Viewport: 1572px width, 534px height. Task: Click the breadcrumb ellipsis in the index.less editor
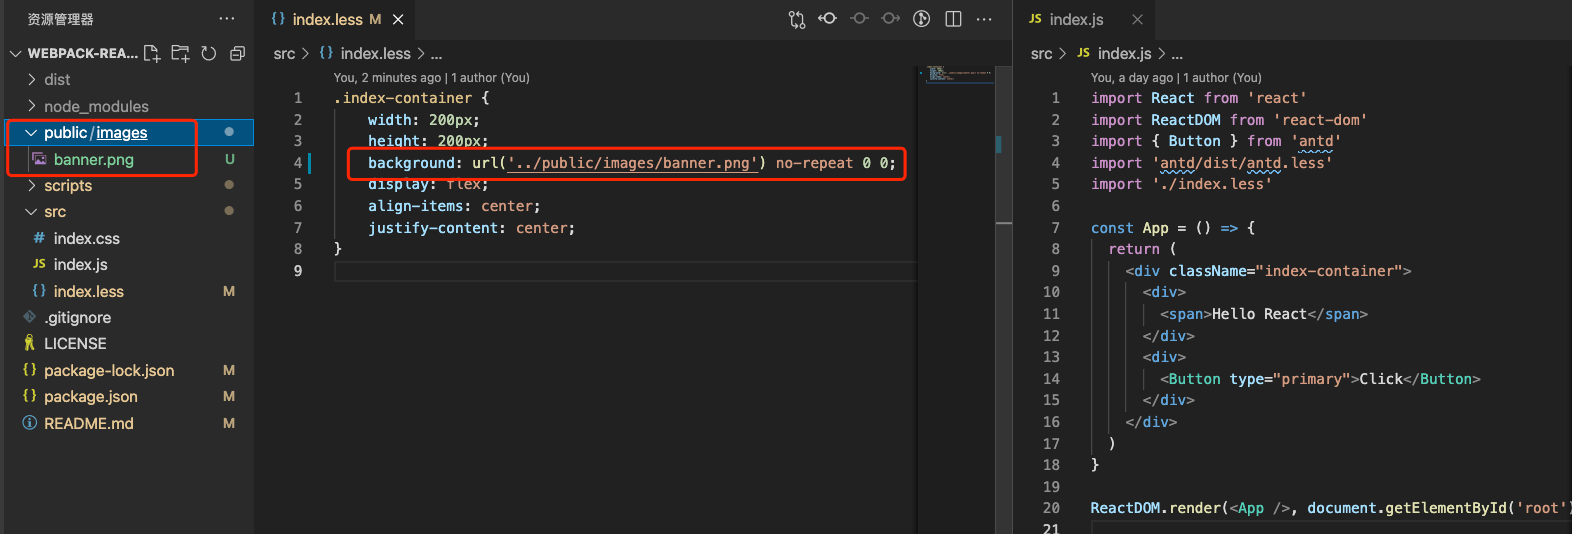436,54
